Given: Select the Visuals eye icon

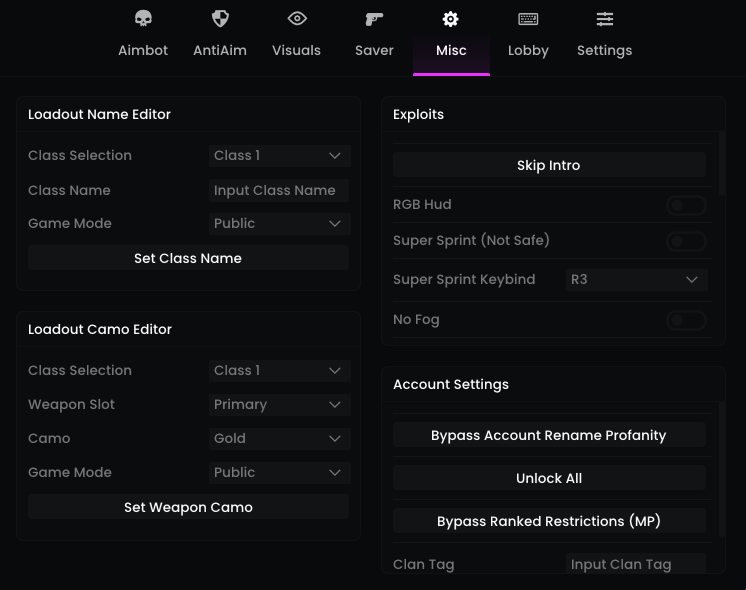Looking at the screenshot, I should 297,19.
